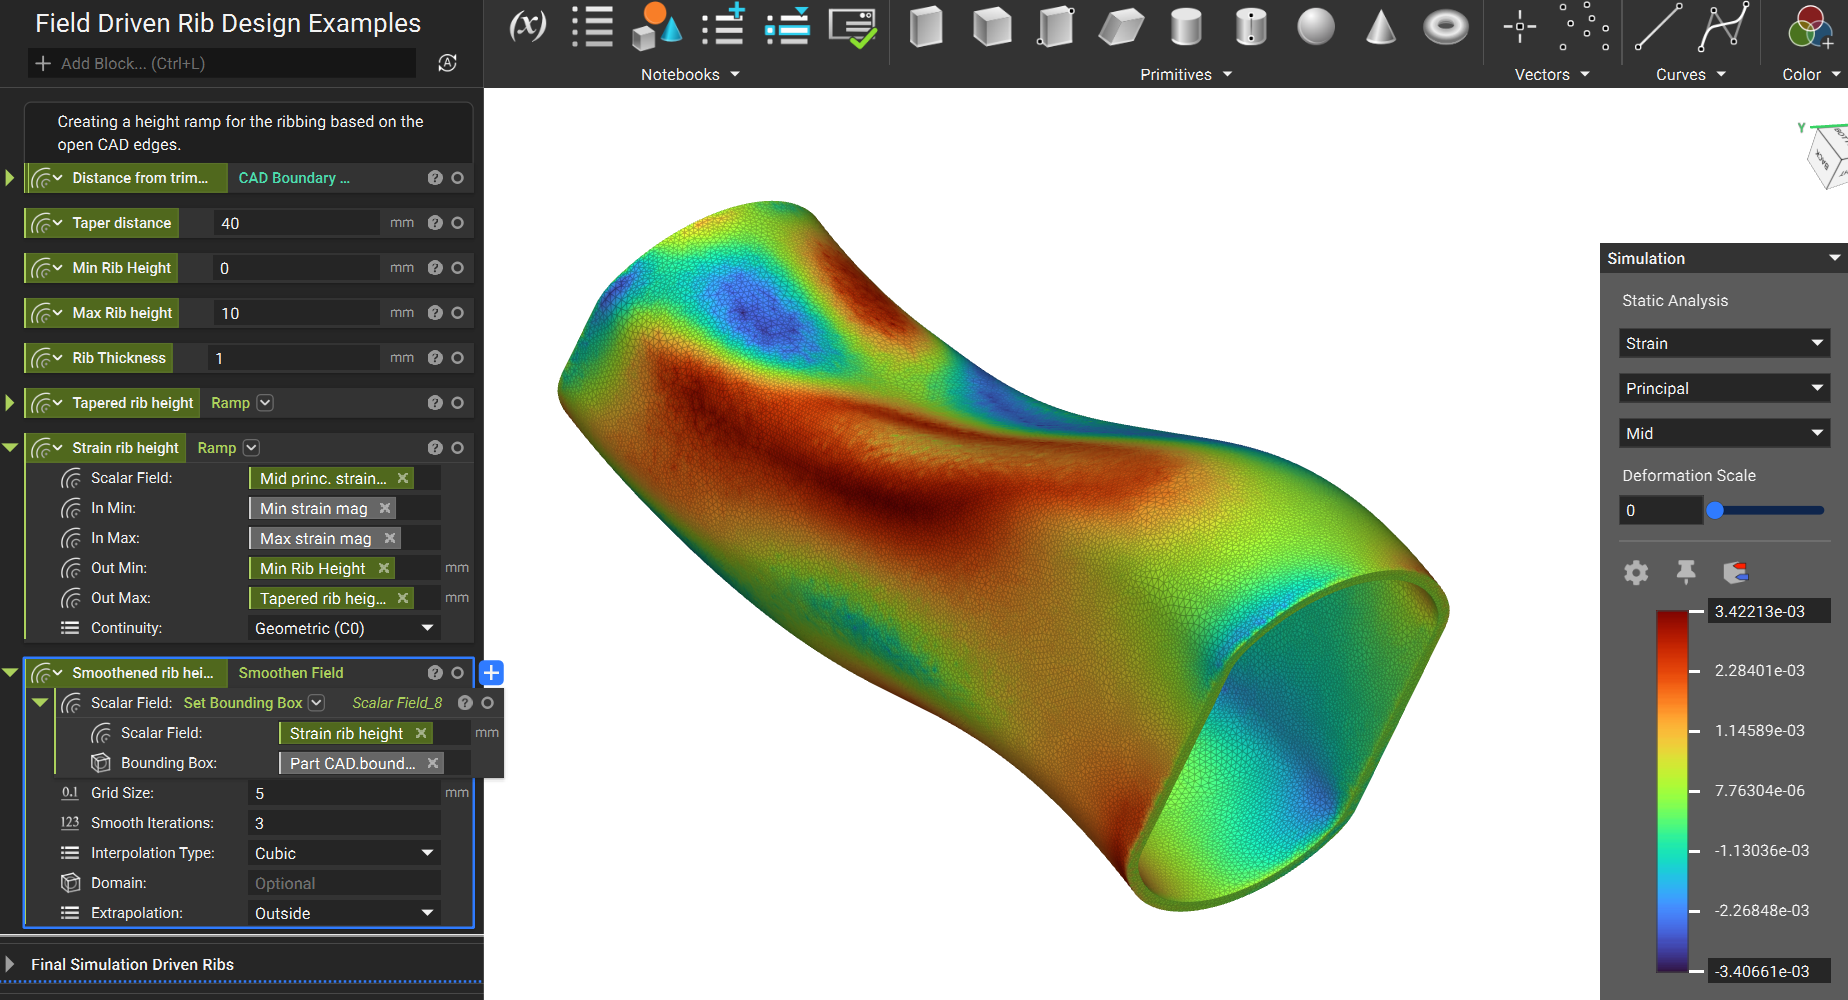Click the Deformation Scale slider handle
1848x1000 pixels.
(x=1715, y=510)
